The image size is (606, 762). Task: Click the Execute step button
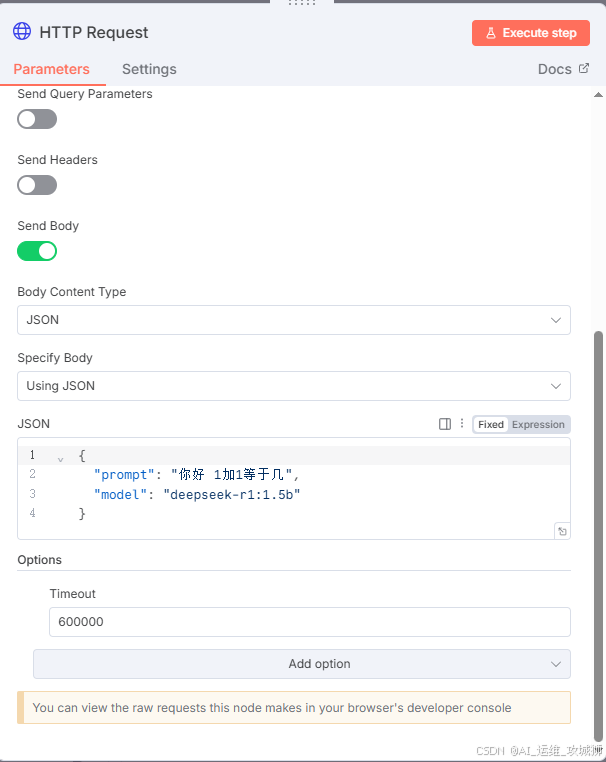tap(531, 33)
